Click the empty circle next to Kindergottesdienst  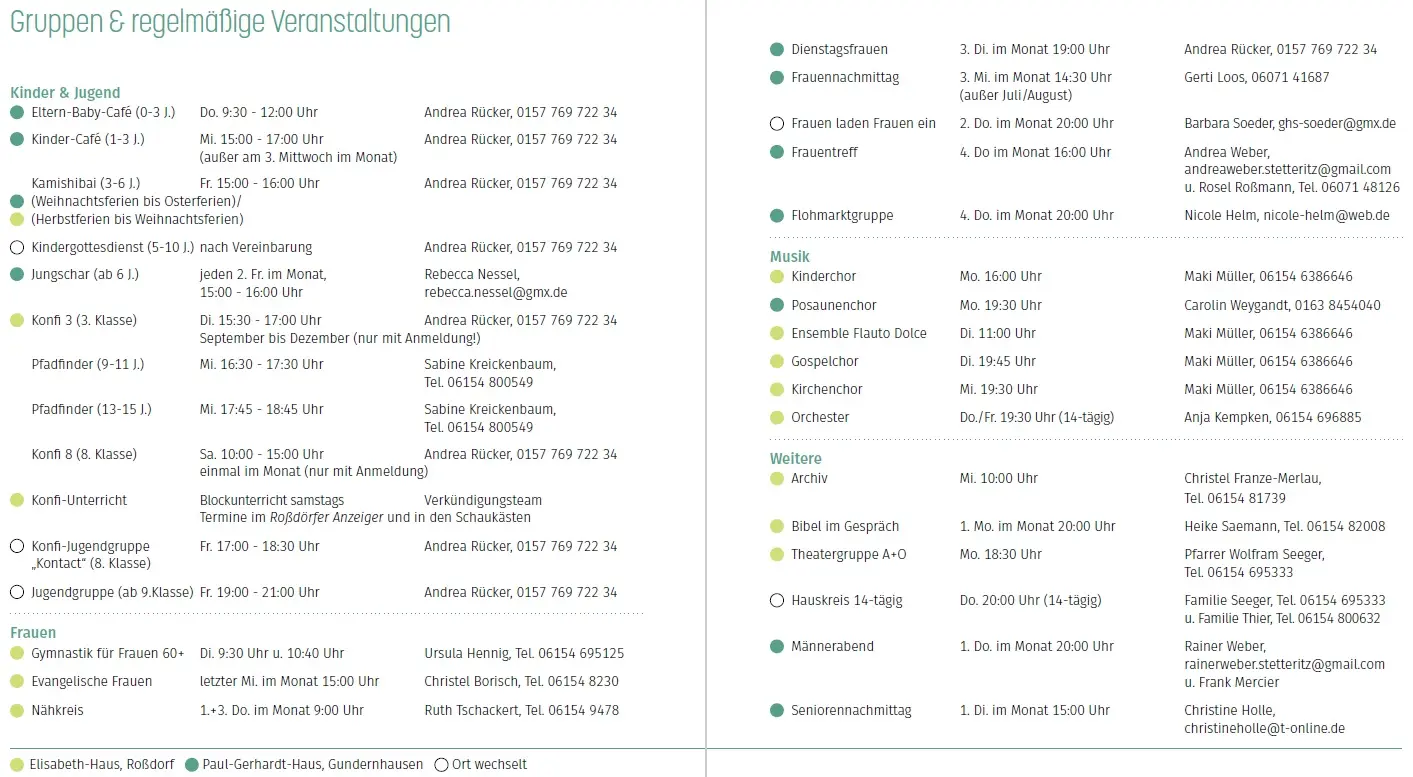click(17, 247)
